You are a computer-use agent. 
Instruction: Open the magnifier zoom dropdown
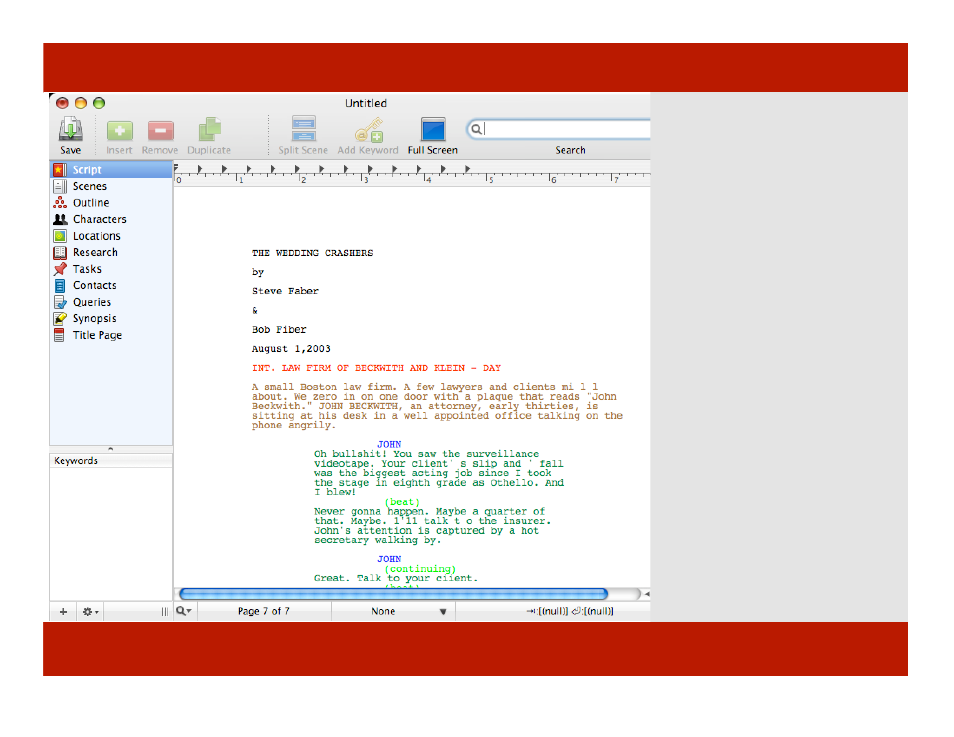click(x=184, y=611)
